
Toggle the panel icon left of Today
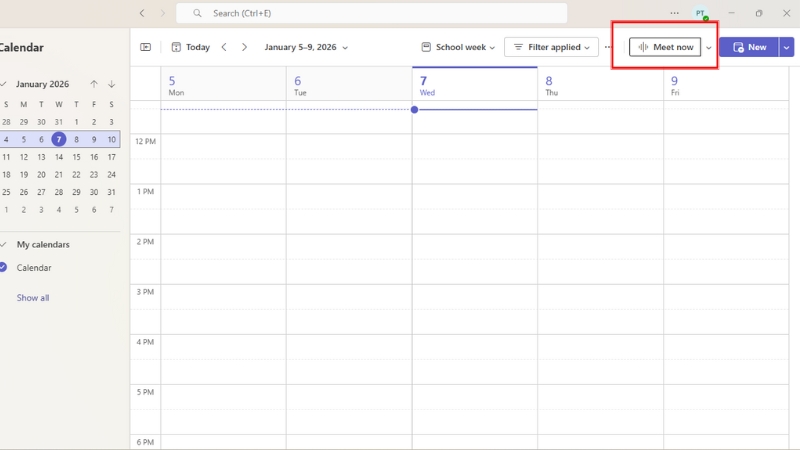pyautogui.click(x=146, y=47)
